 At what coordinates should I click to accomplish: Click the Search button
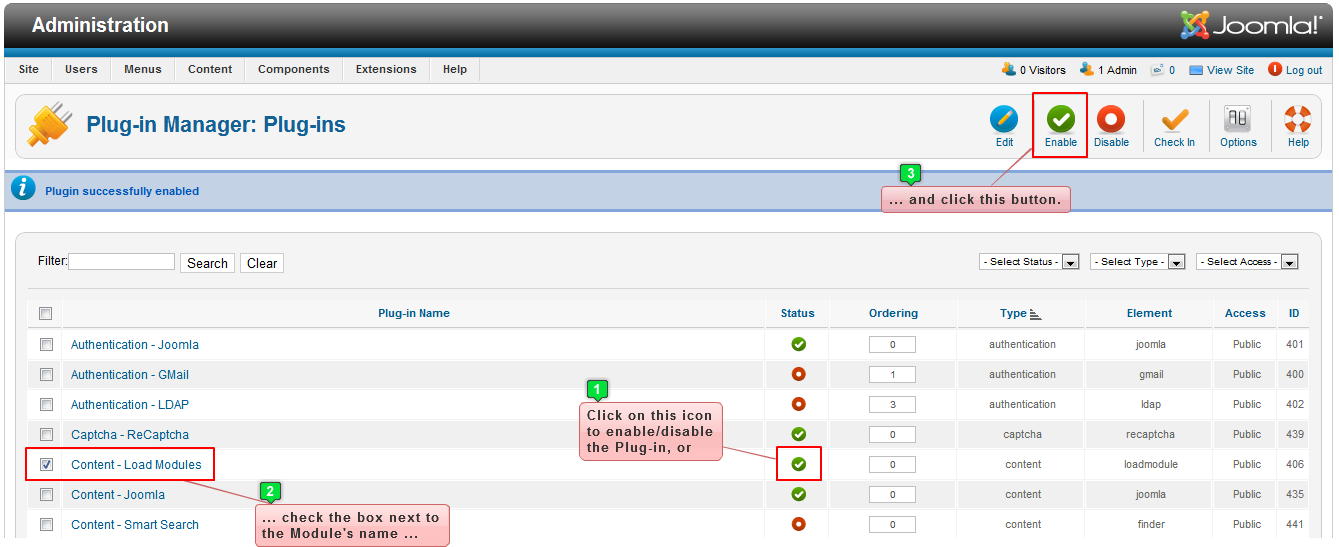pyautogui.click(x=207, y=263)
